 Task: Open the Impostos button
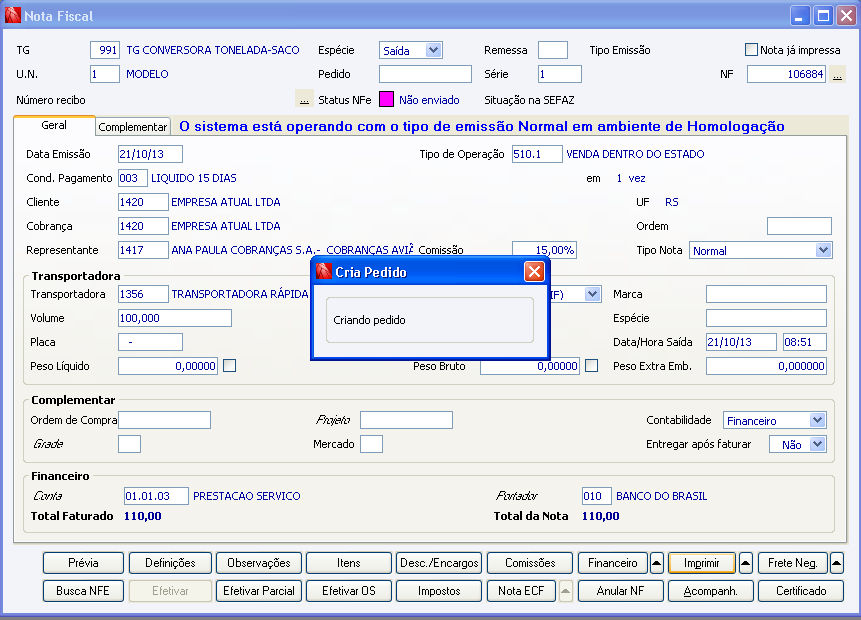tap(439, 591)
